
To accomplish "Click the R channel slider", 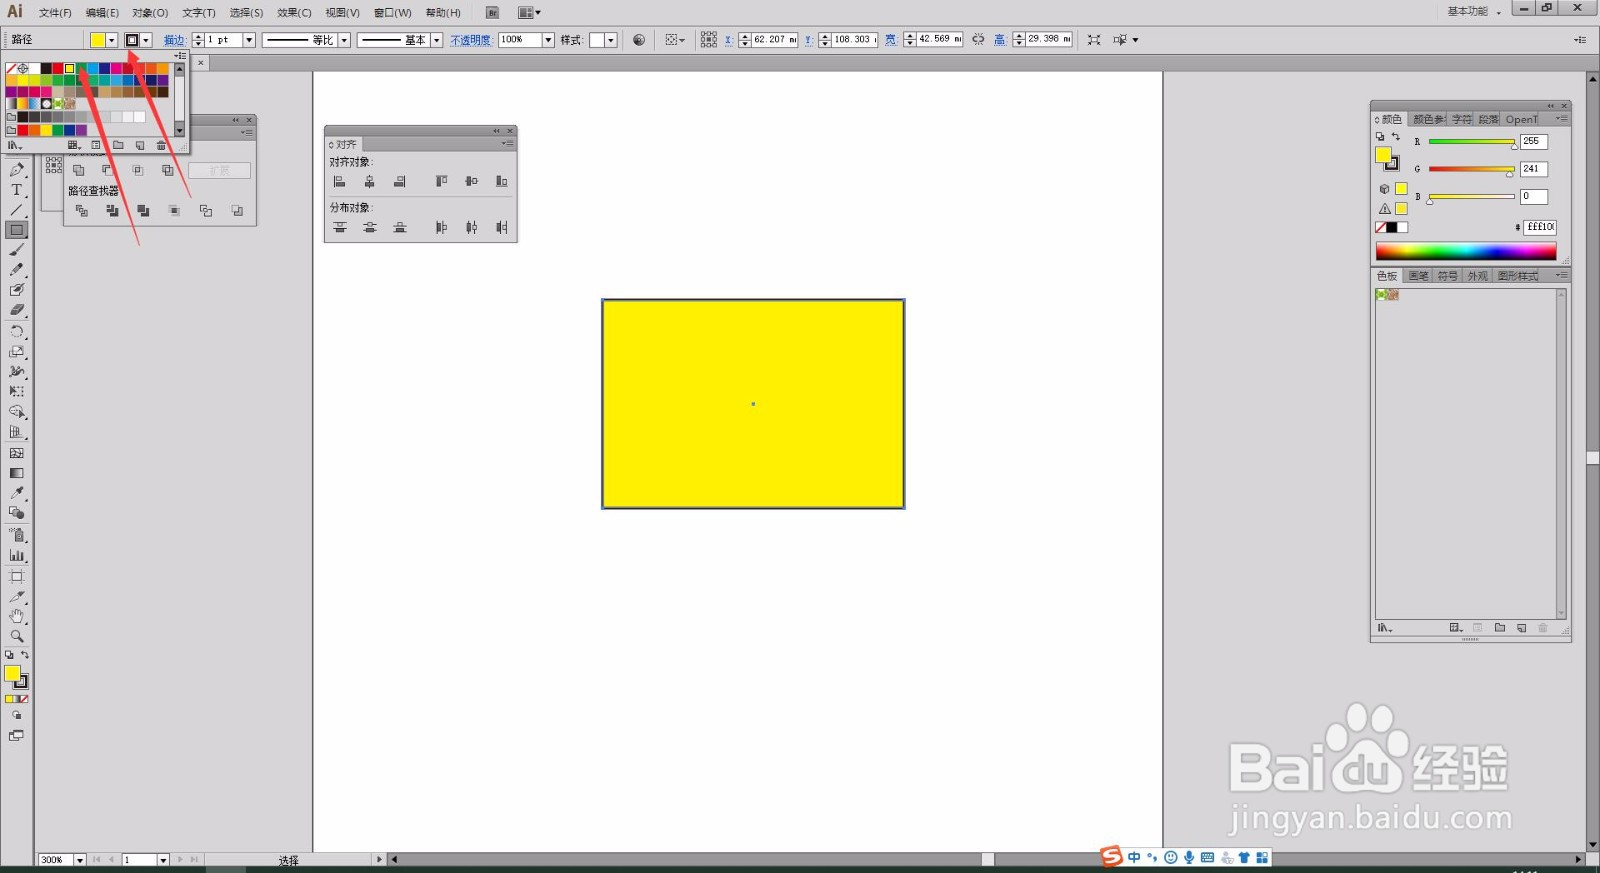I will click(1471, 142).
